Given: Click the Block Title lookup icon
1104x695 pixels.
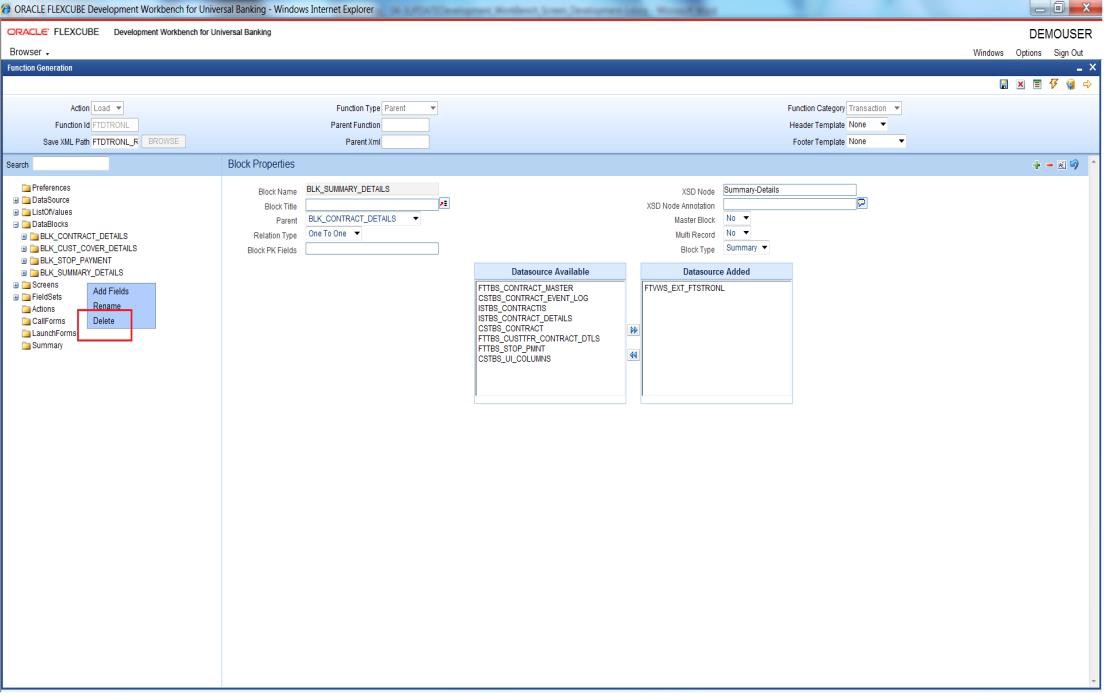Looking at the screenshot, I should click(x=444, y=204).
